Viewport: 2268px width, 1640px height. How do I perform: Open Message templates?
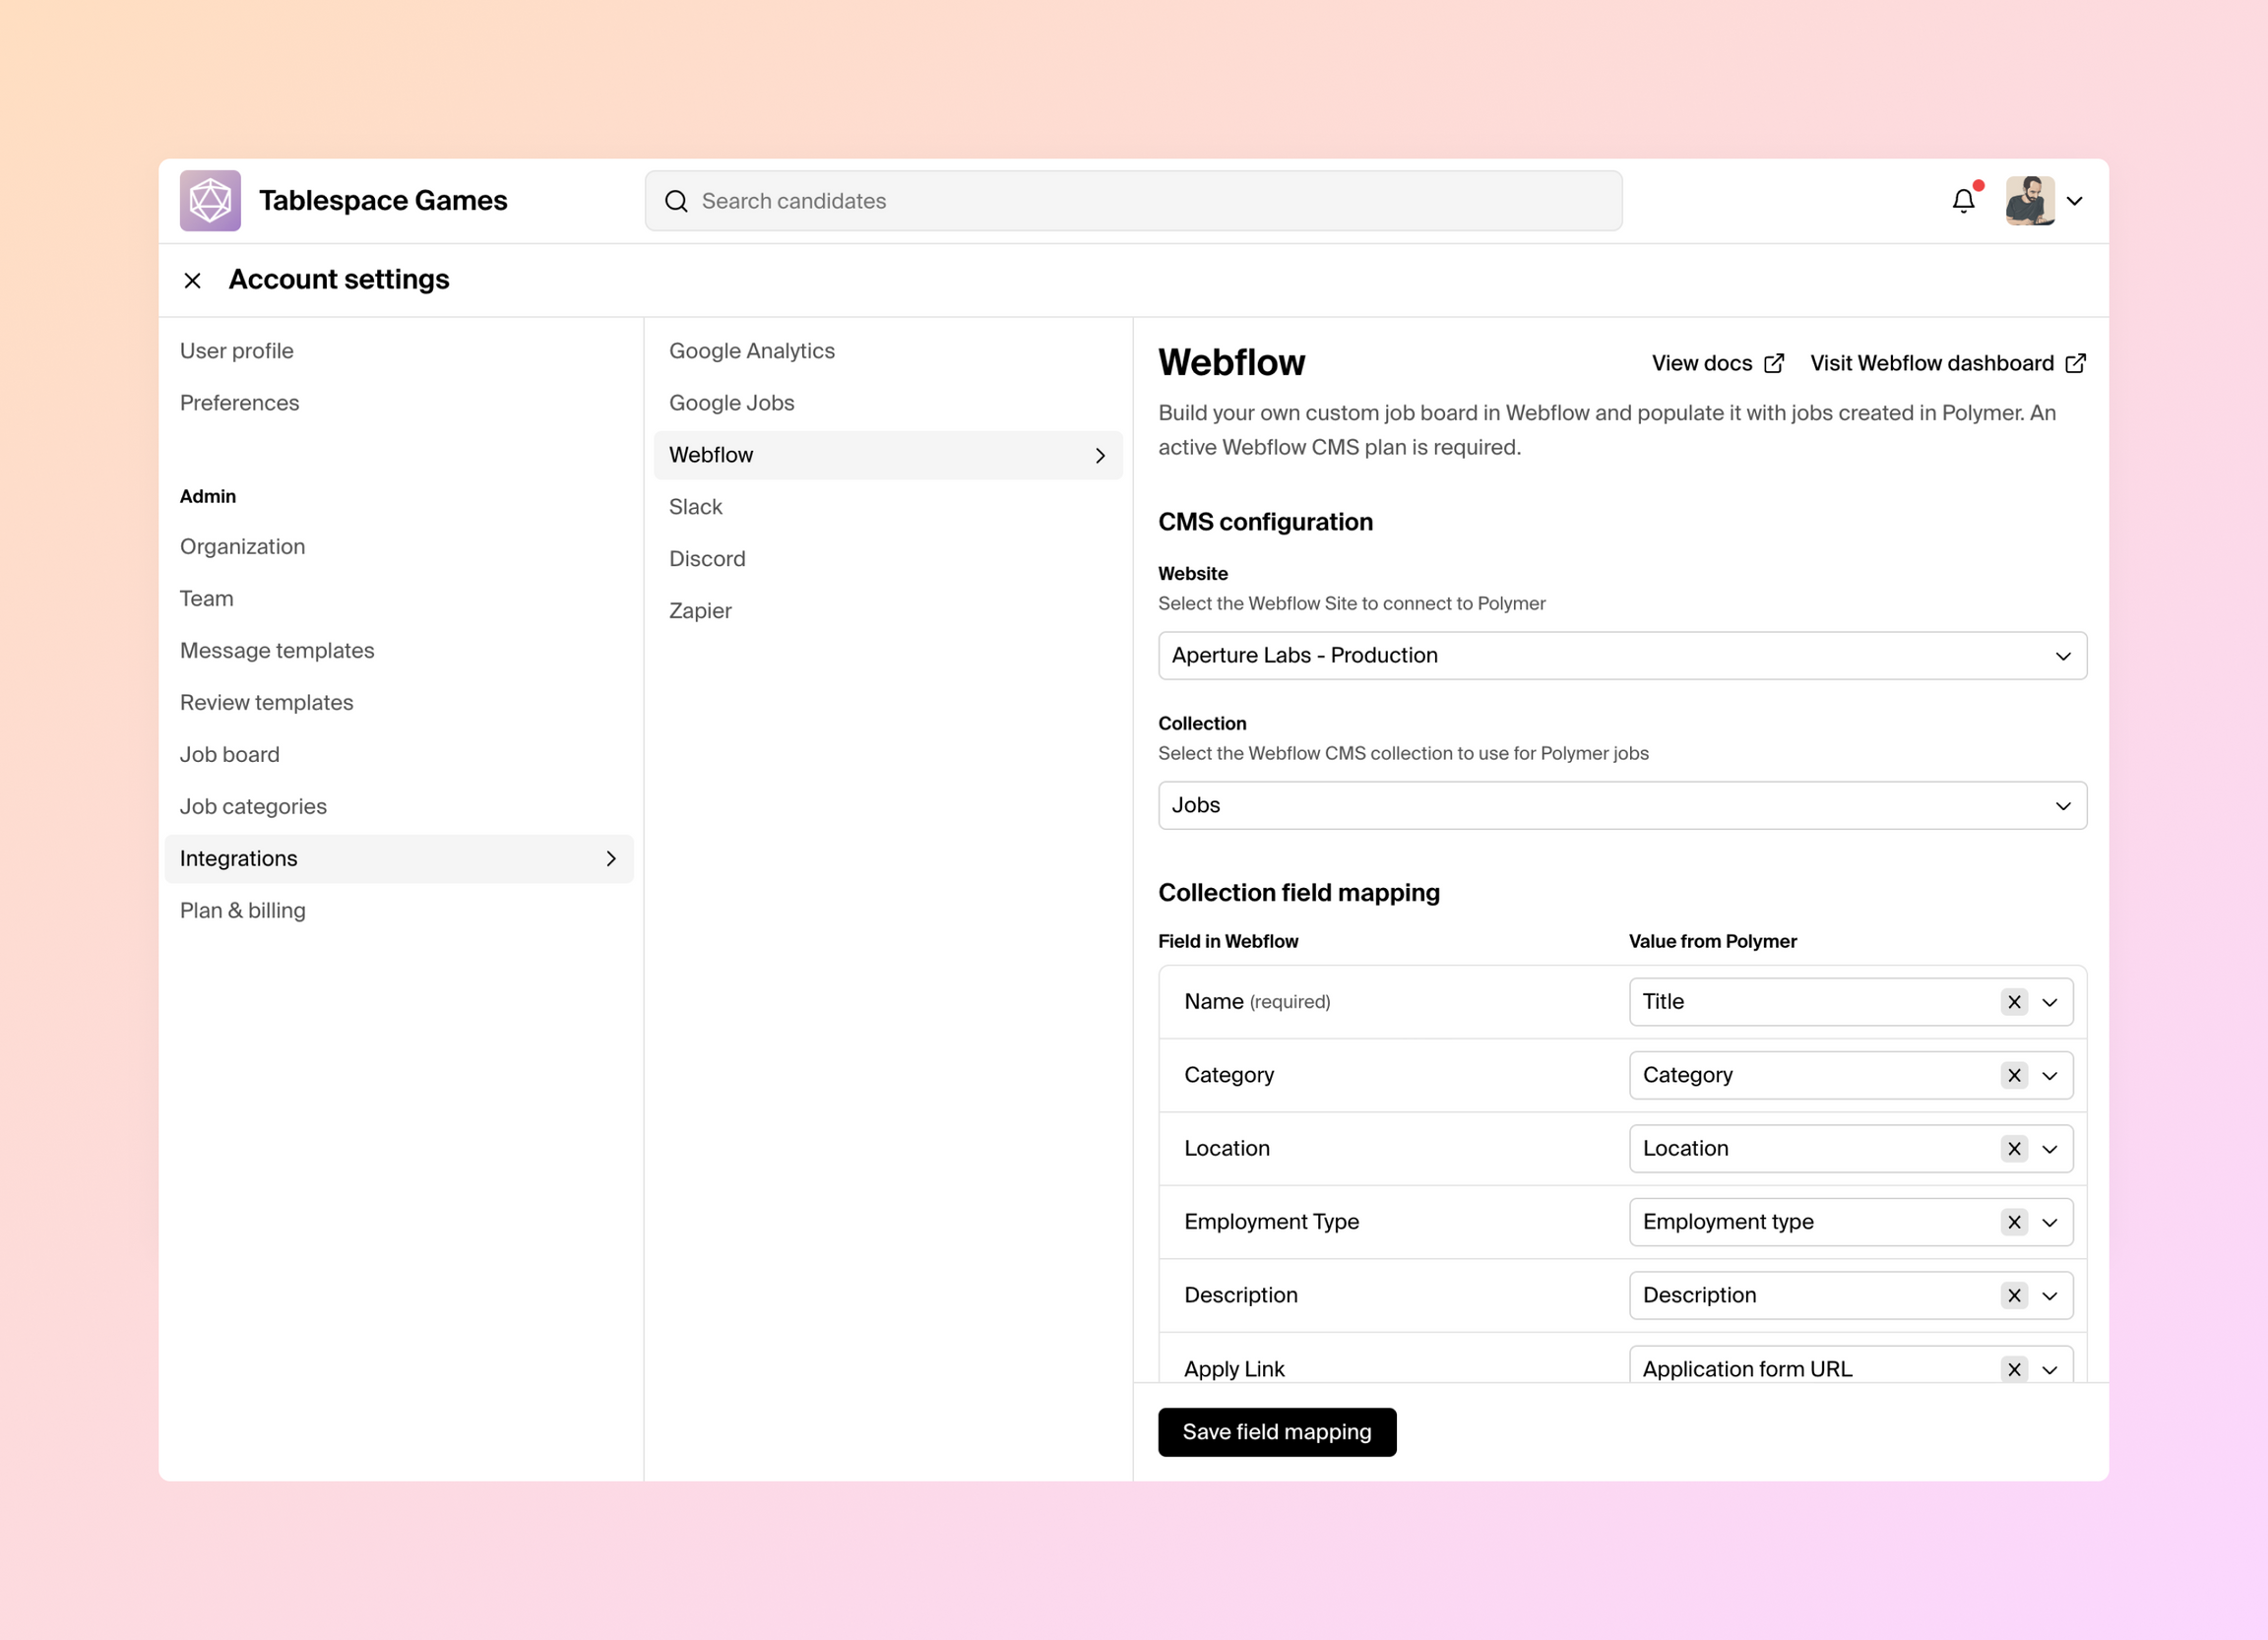(x=277, y=651)
